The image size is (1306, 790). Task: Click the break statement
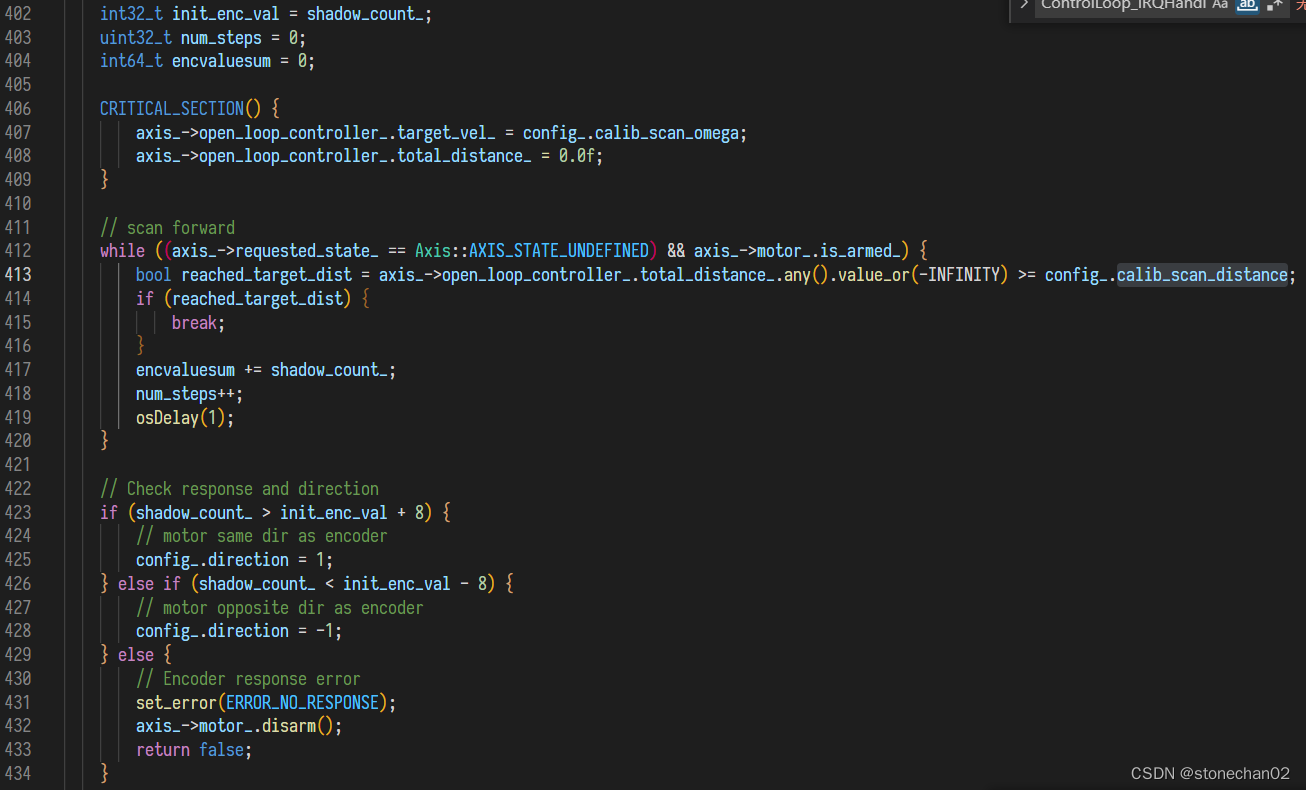coord(198,322)
